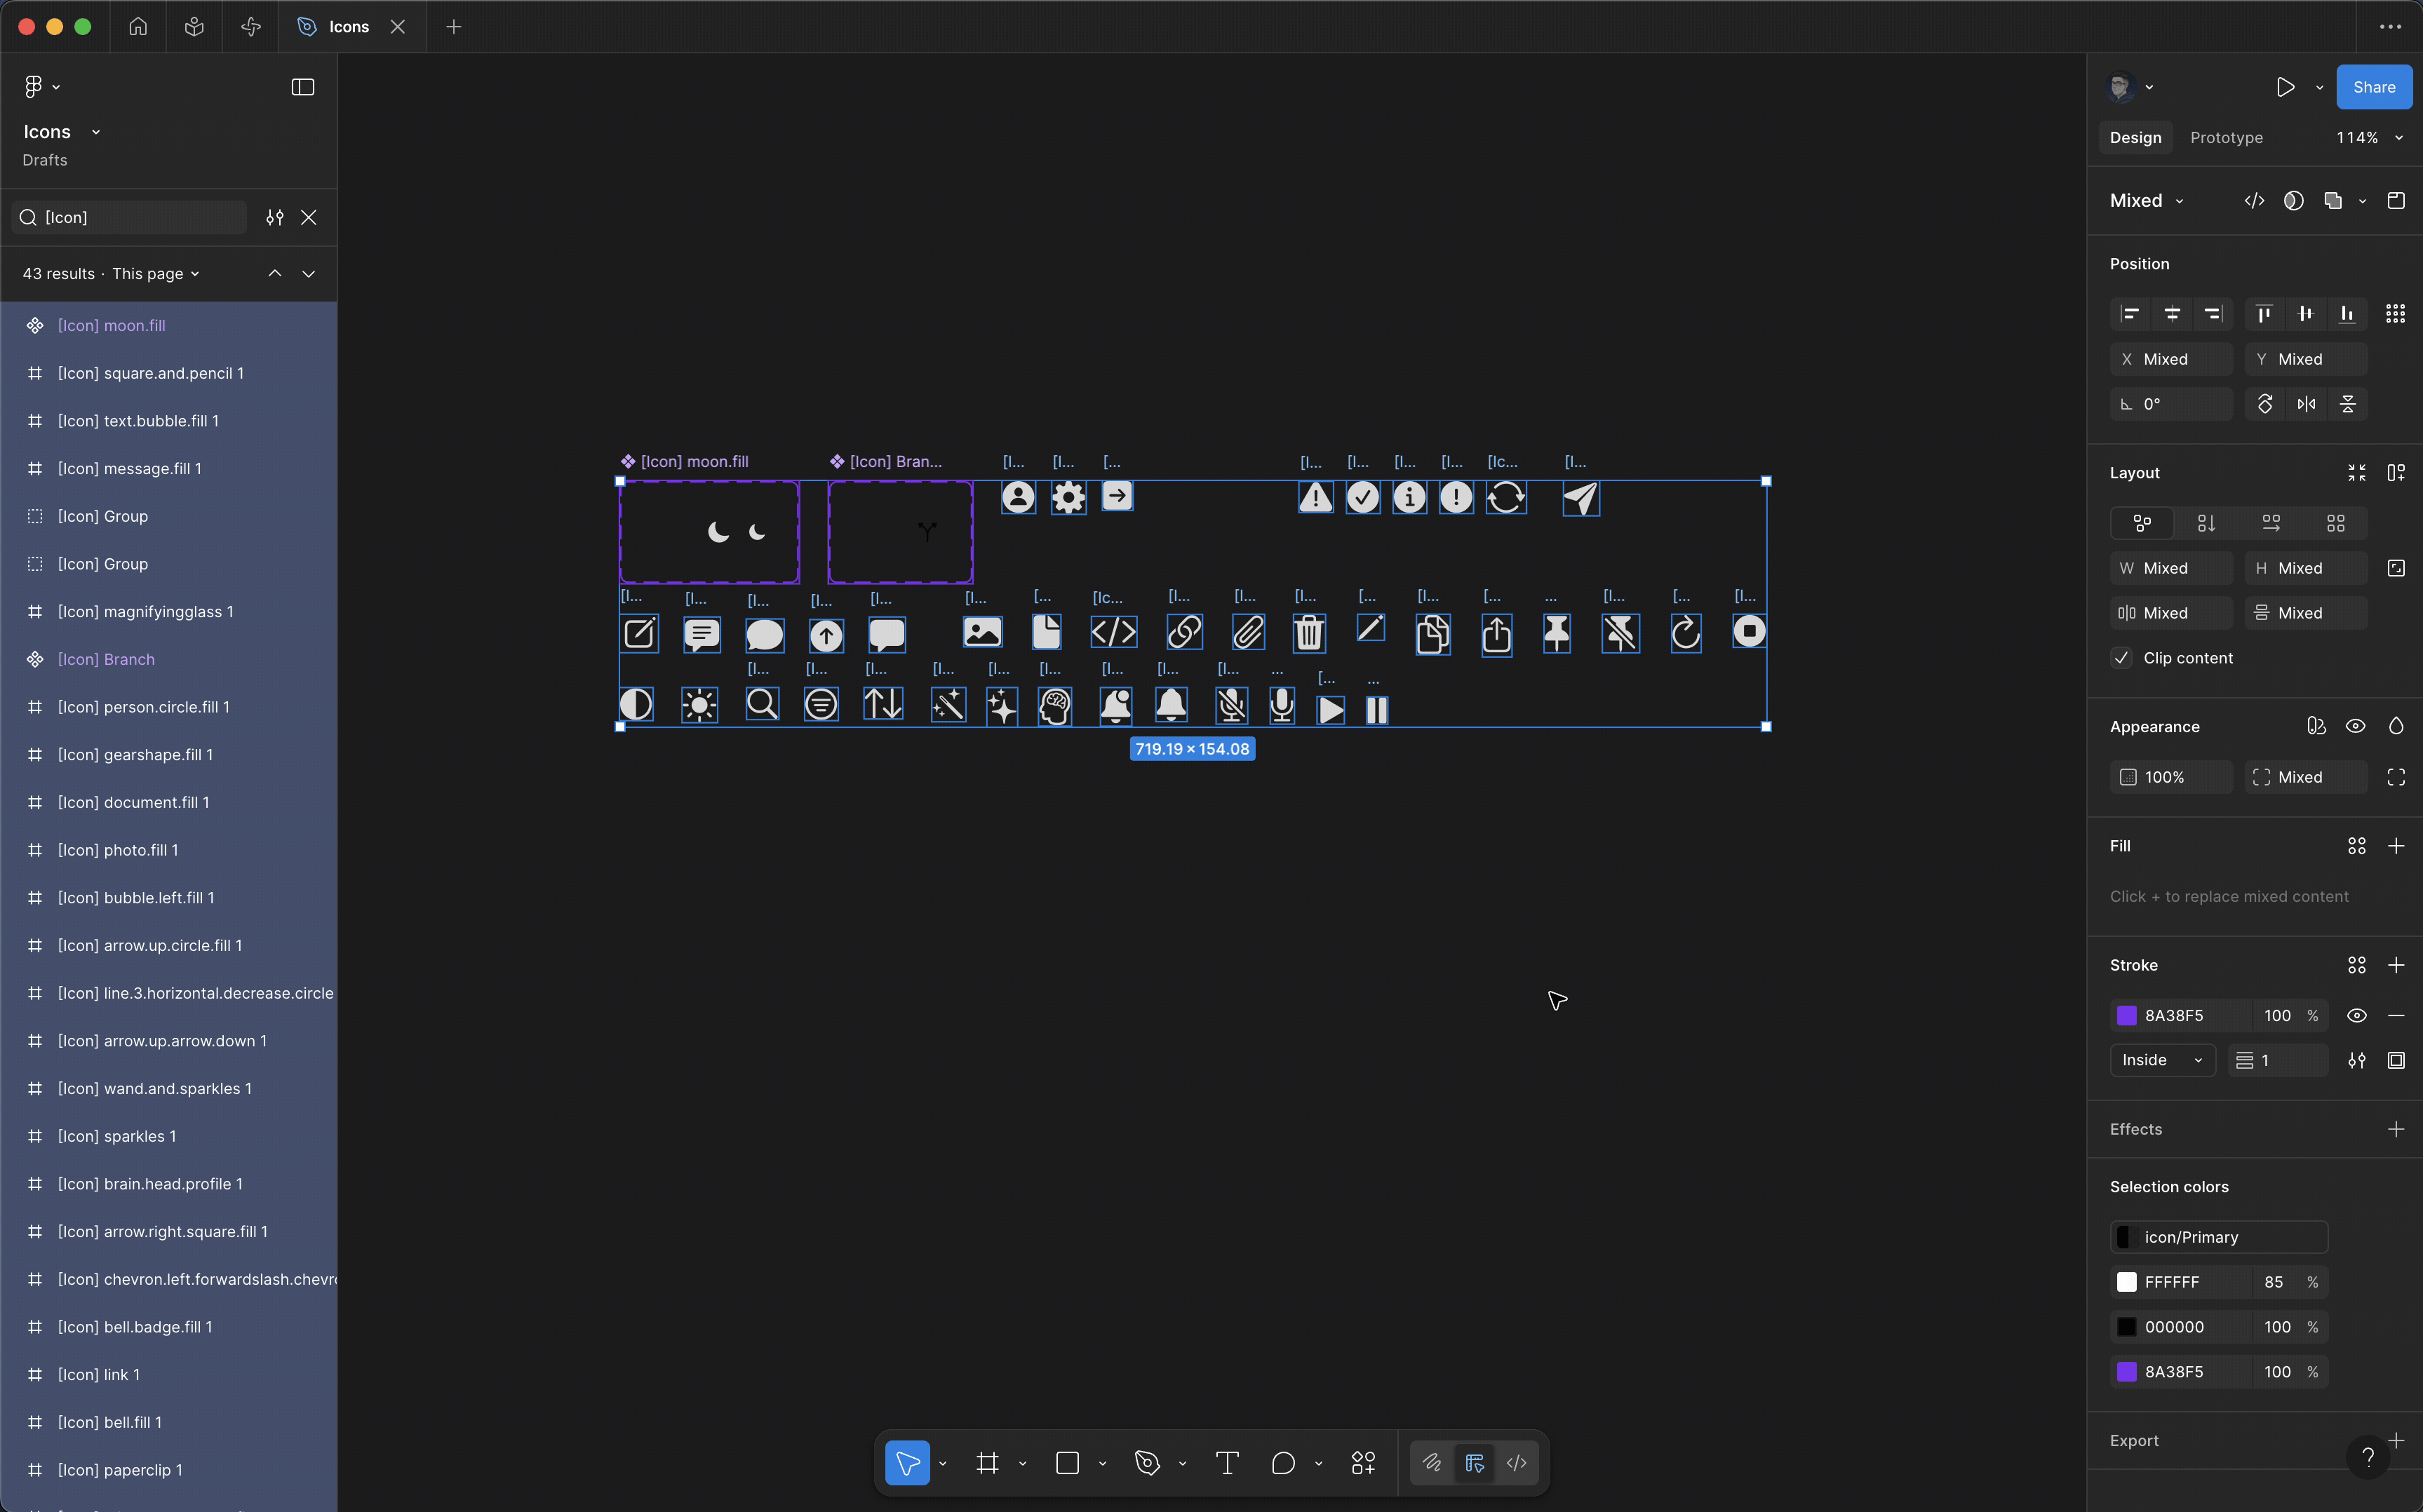Toggle the sidebar panel layout icon
The image size is (2423, 1512).
pos(302,87)
